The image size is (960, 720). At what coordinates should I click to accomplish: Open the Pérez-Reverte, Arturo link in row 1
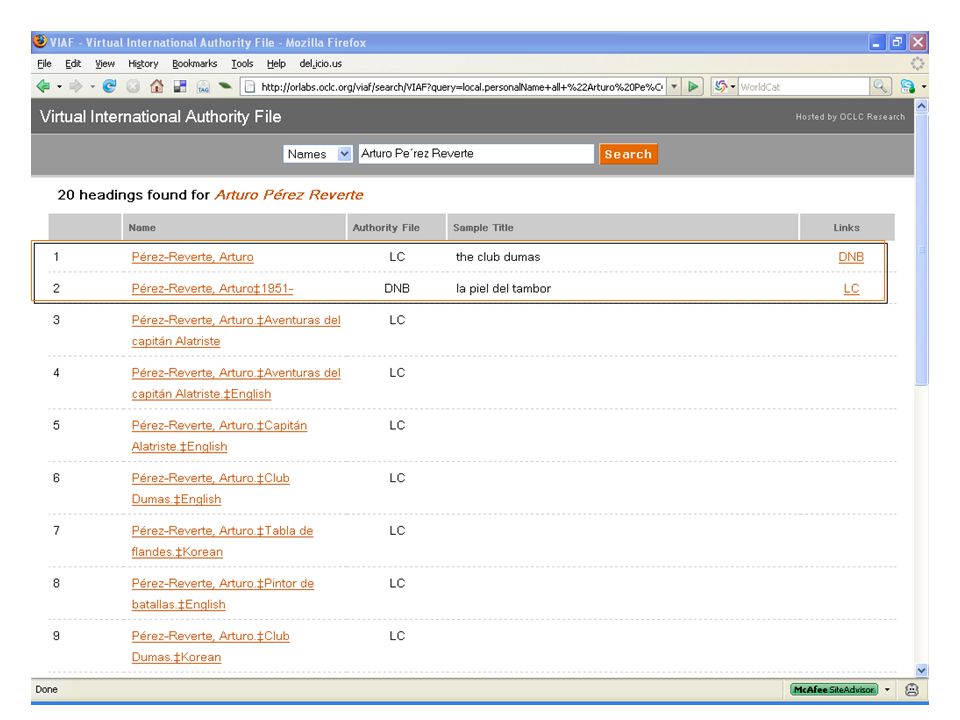point(192,257)
